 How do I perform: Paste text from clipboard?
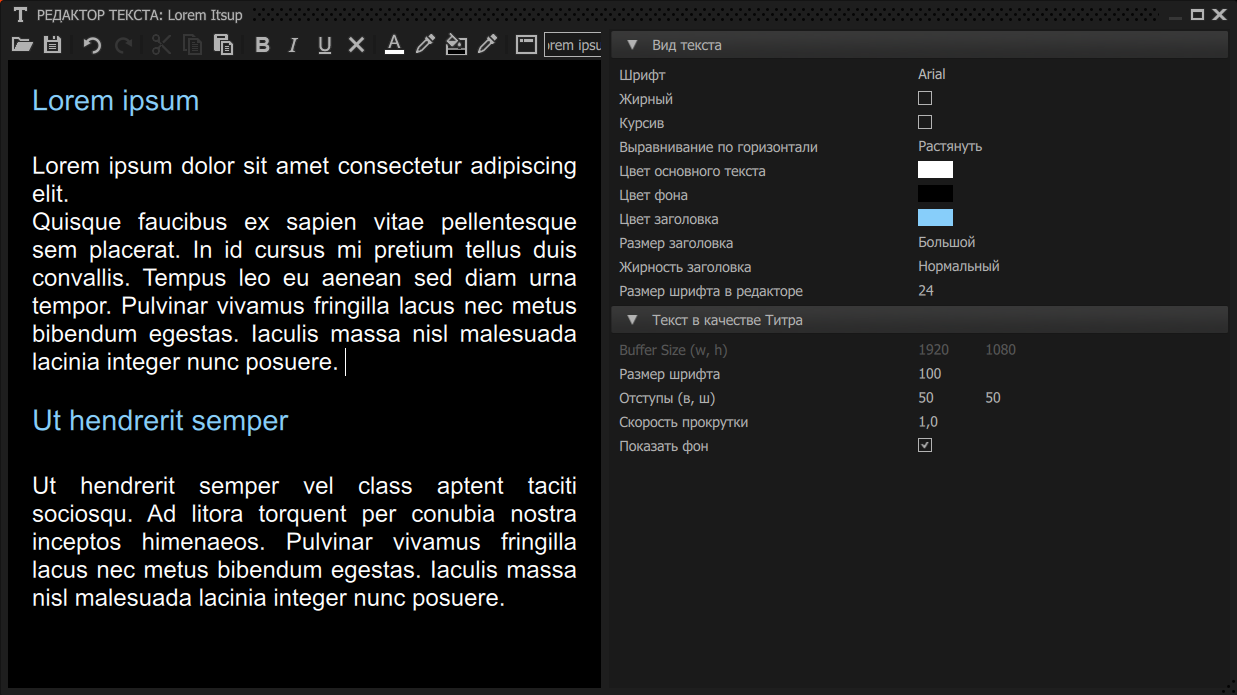click(x=223, y=44)
